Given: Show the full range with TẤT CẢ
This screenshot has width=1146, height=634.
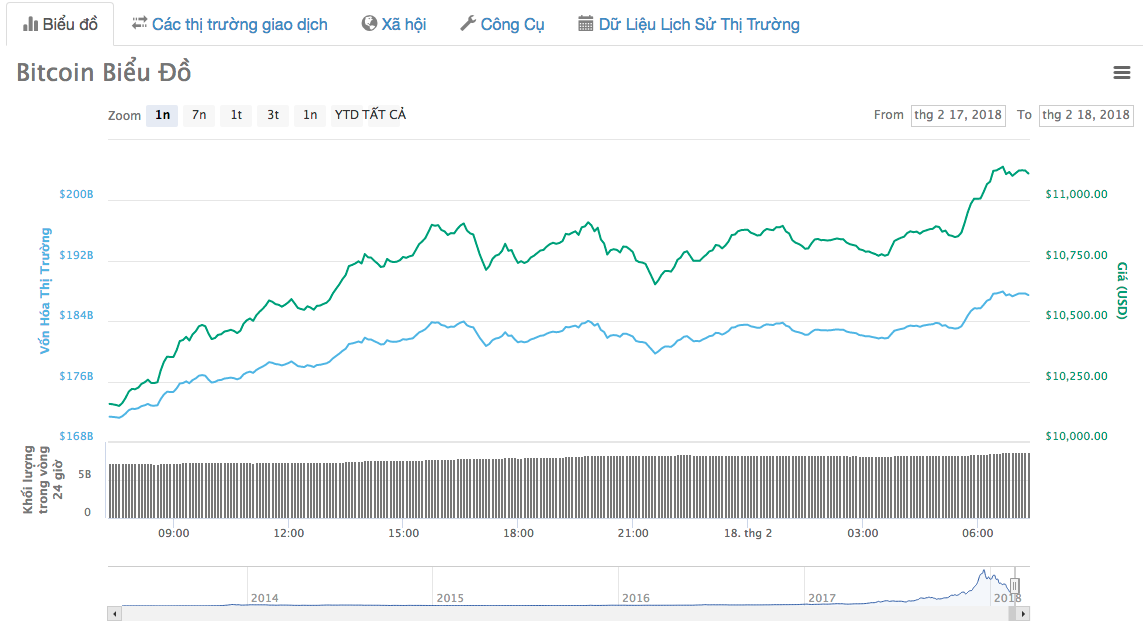Looking at the screenshot, I should tap(384, 115).
